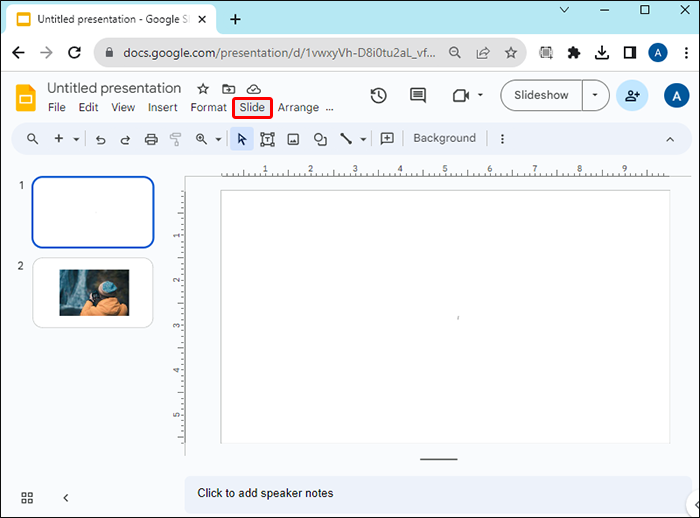The height and width of the screenshot is (518, 700).
Task: Undo the last action
Action: (x=100, y=139)
